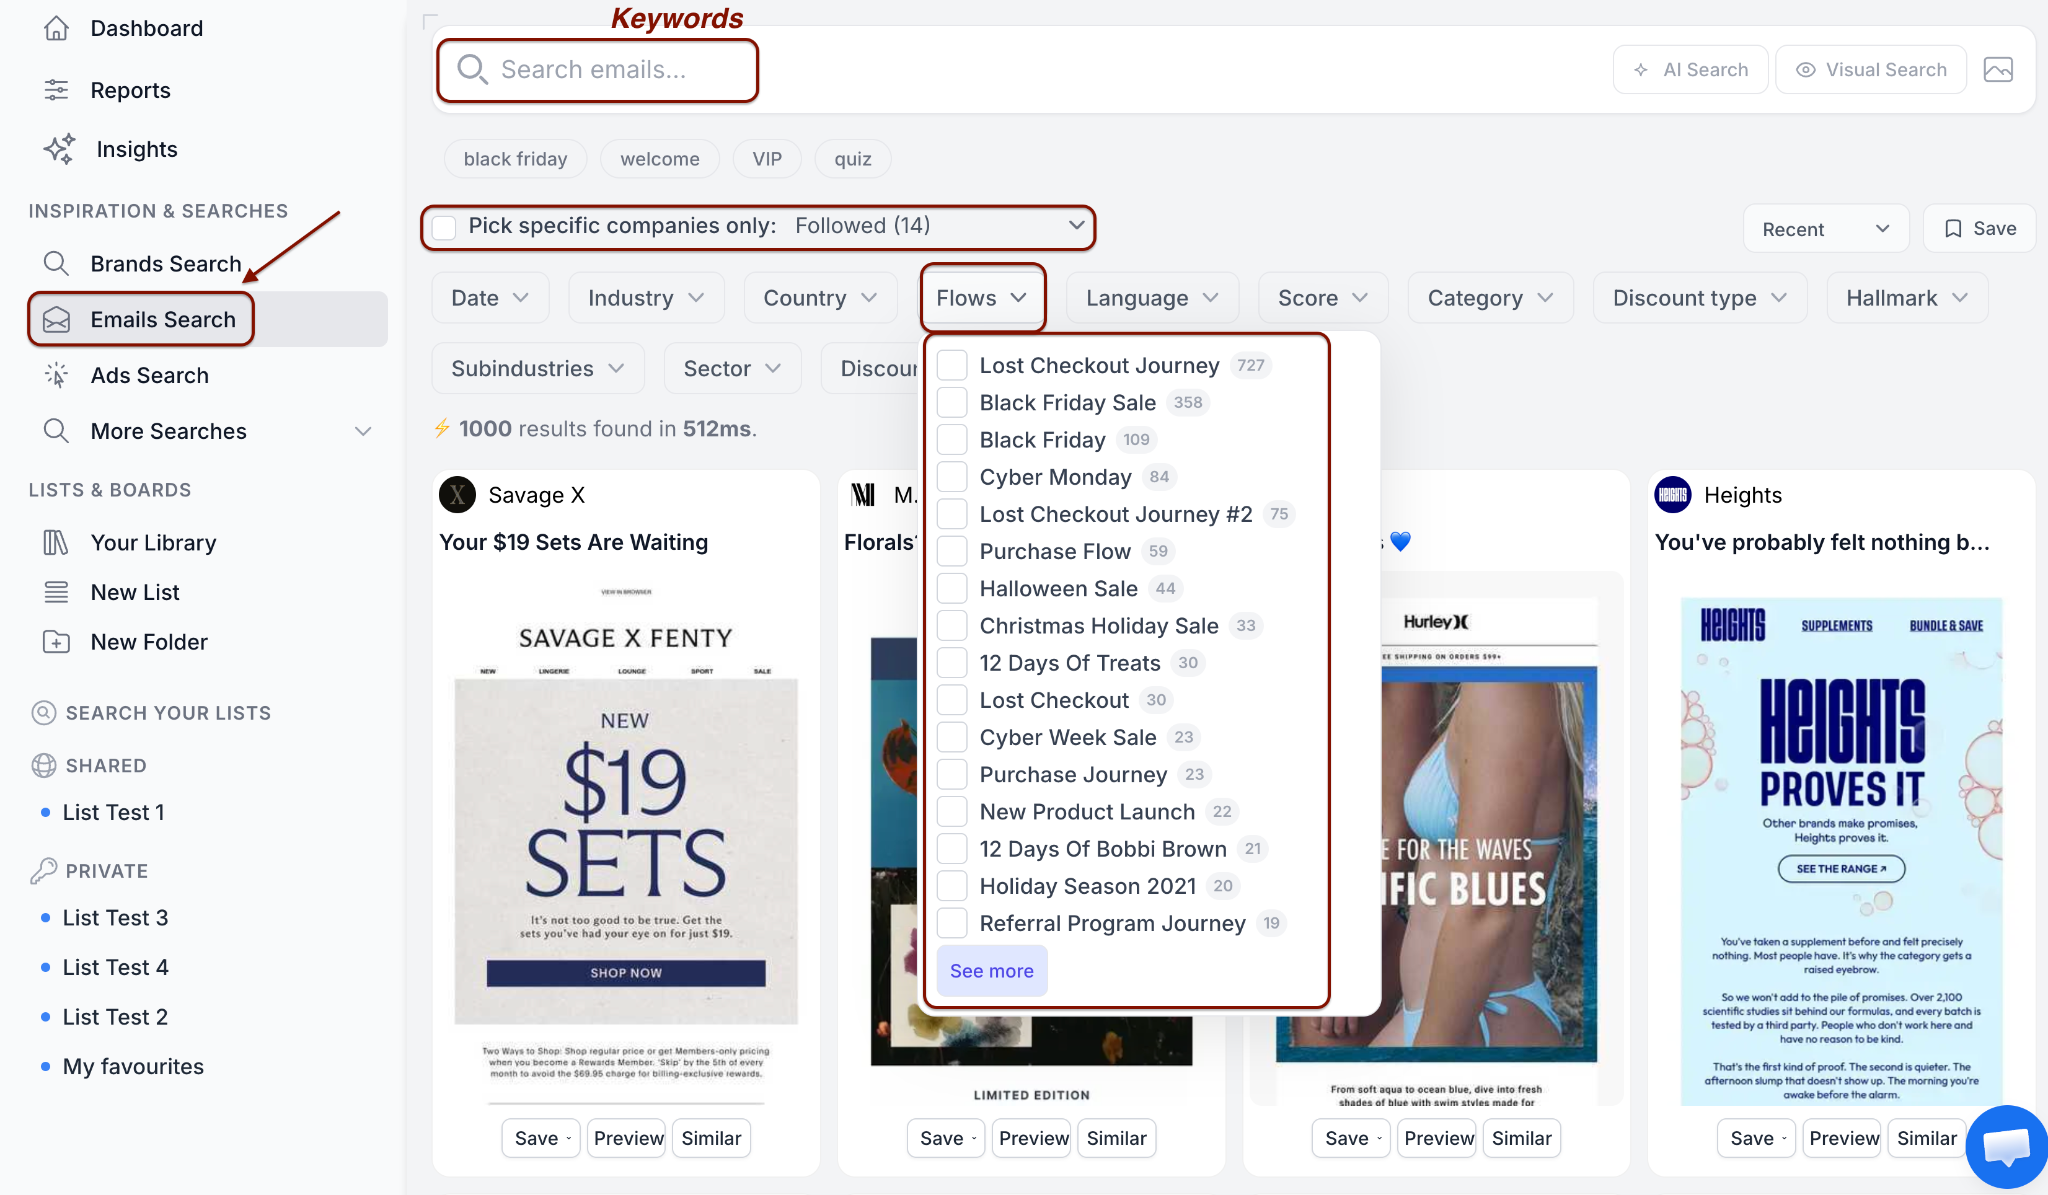Open Your Library in sidebar
The height and width of the screenshot is (1195, 2048).
click(153, 542)
